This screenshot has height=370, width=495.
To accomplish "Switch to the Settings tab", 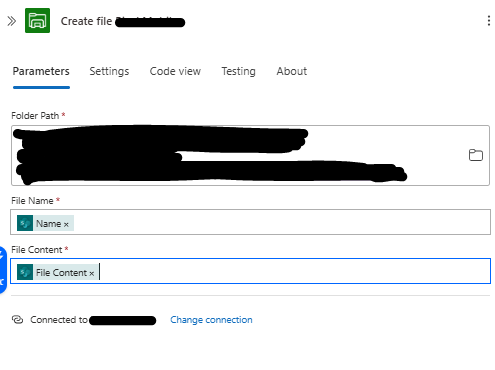I will (x=109, y=71).
